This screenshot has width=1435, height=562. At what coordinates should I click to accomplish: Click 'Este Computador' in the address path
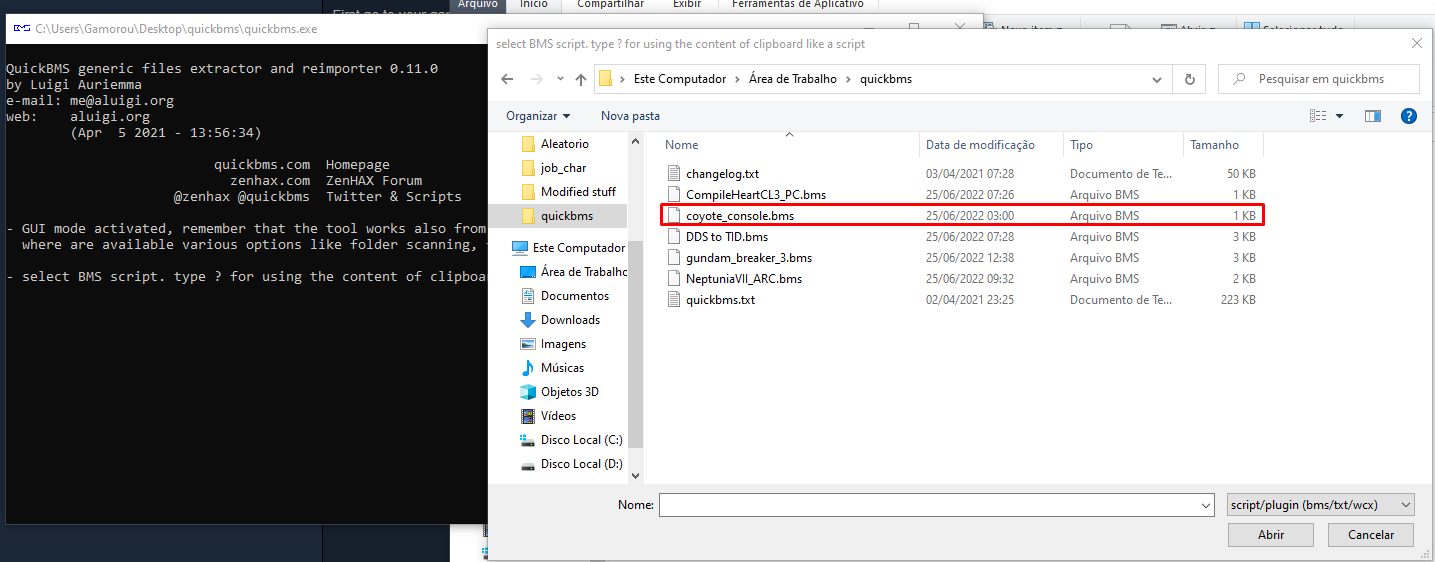pyautogui.click(x=680, y=79)
